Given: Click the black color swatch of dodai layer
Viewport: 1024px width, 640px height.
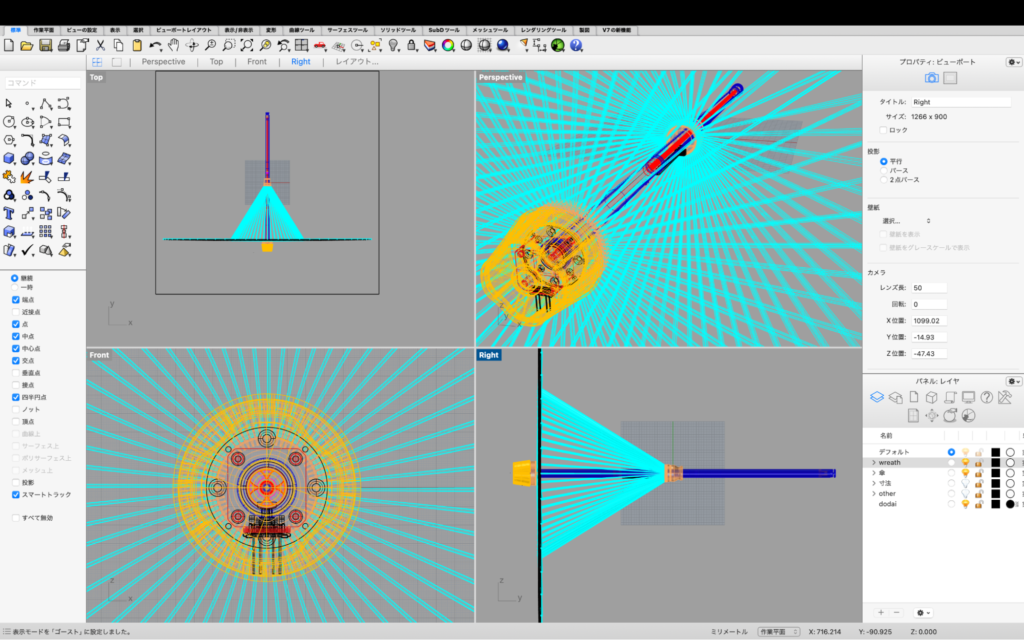Looking at the screenshot, I should [x=995, y=504].
